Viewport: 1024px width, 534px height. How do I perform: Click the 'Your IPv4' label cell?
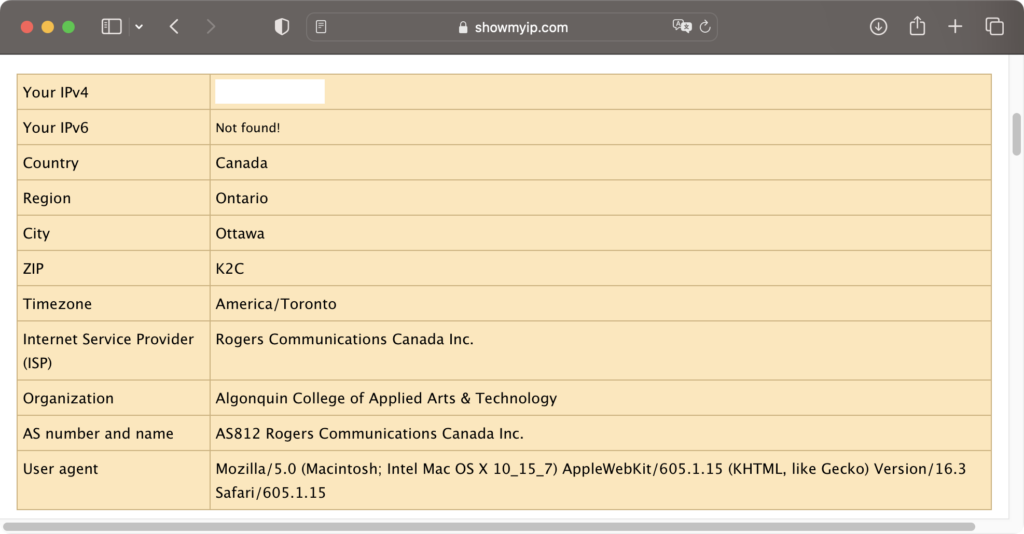coord(114,92)
